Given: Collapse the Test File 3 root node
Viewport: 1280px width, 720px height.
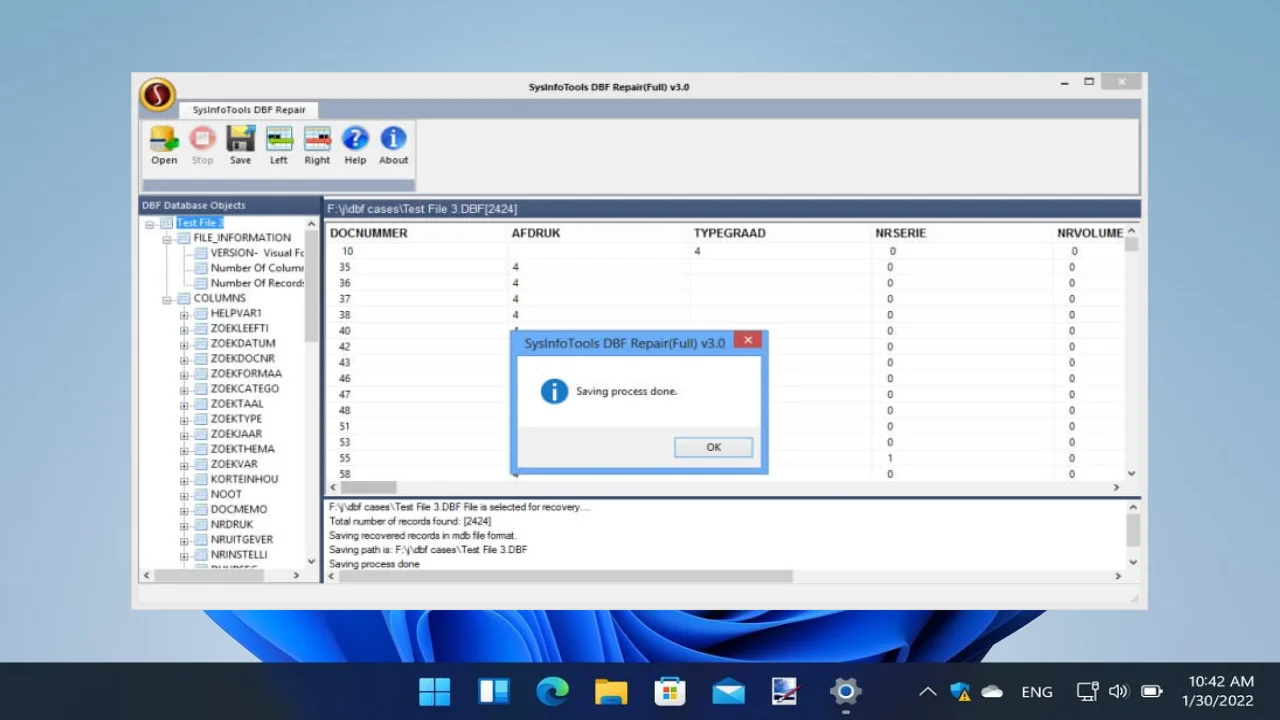Looking at the screenshot, I should click(x=150, y=224).
